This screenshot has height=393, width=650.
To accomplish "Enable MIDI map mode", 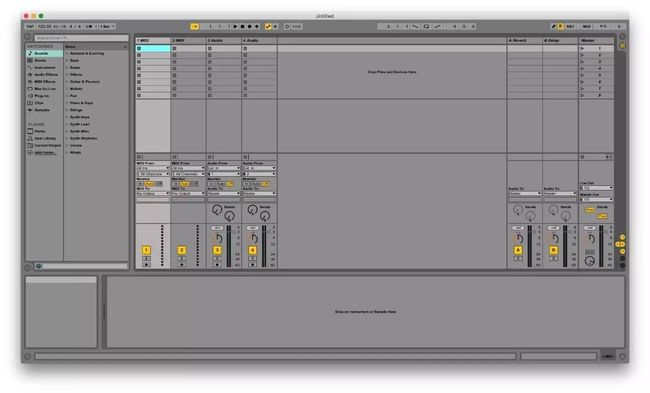I will [587, 27].
